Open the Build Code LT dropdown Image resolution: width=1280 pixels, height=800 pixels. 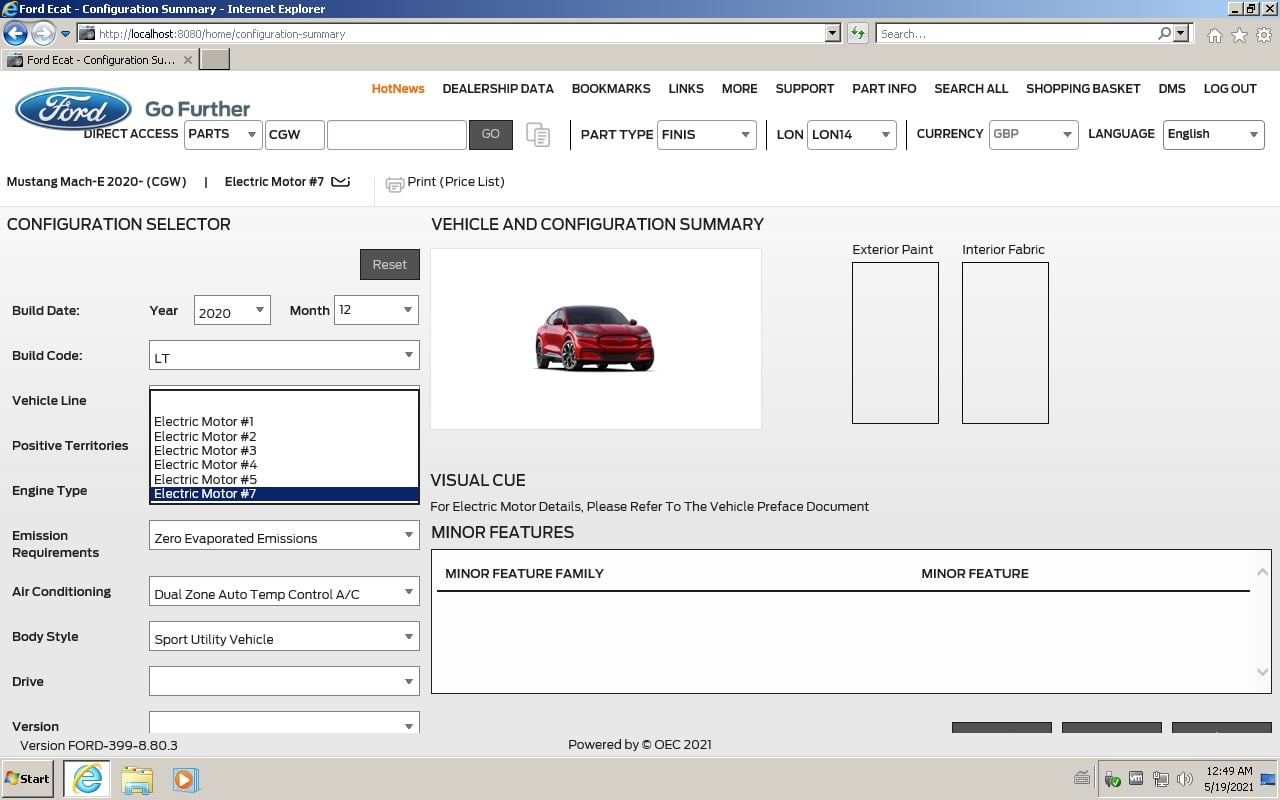pos(284,356)
